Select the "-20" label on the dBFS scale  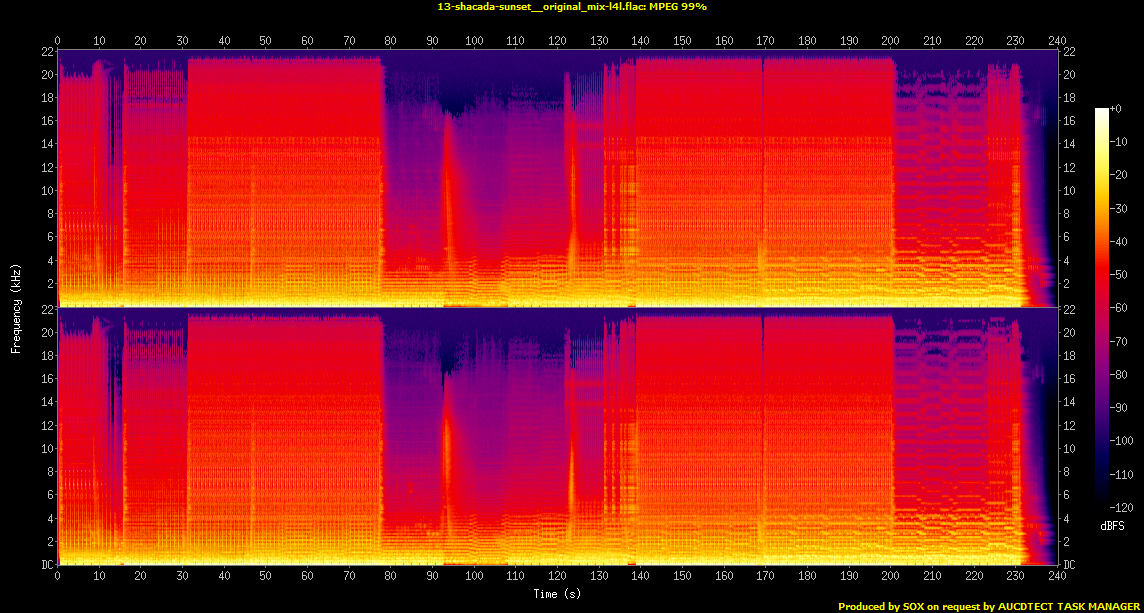click(1118, 175)
